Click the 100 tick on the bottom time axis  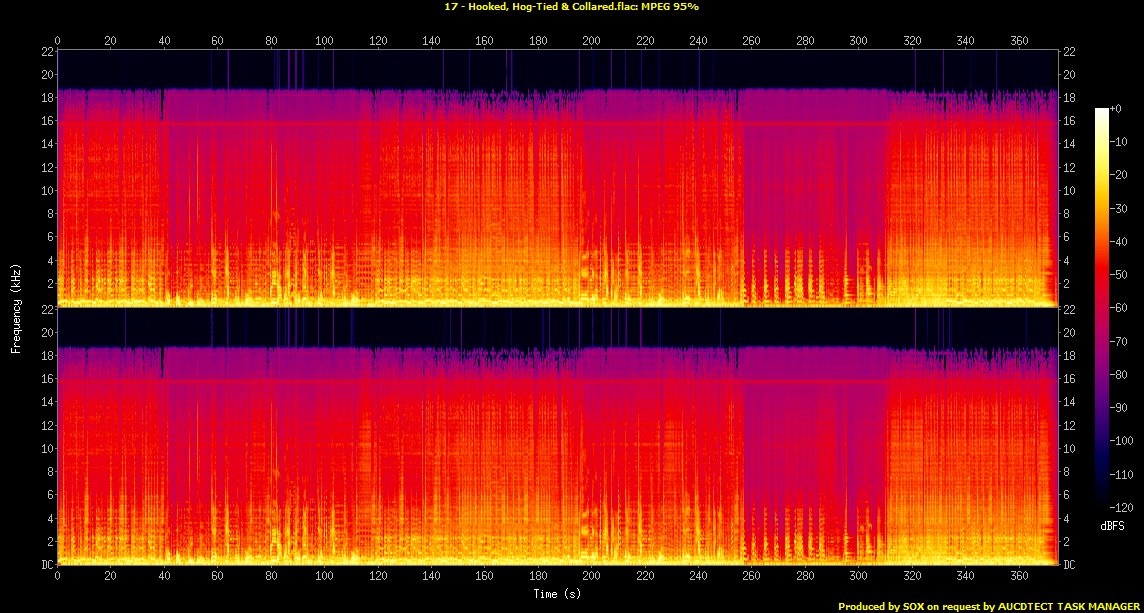tap(324, 577)
